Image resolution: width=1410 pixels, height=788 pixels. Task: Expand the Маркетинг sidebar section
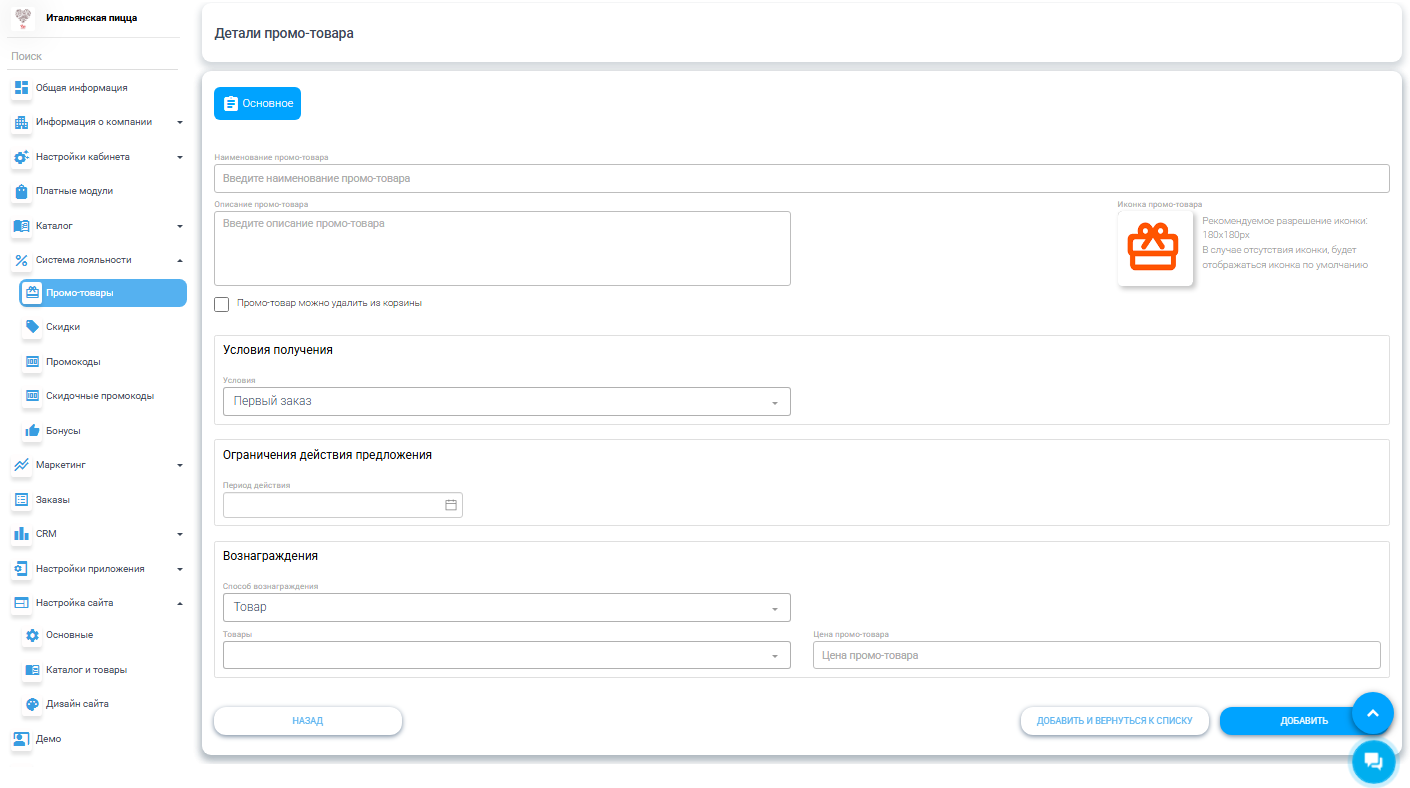[x=98, y=465]
